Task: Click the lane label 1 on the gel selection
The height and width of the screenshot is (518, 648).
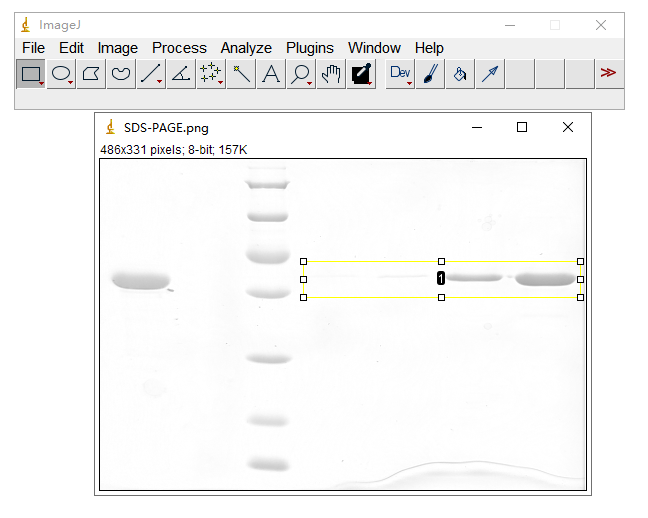Action: coord(441,279)
